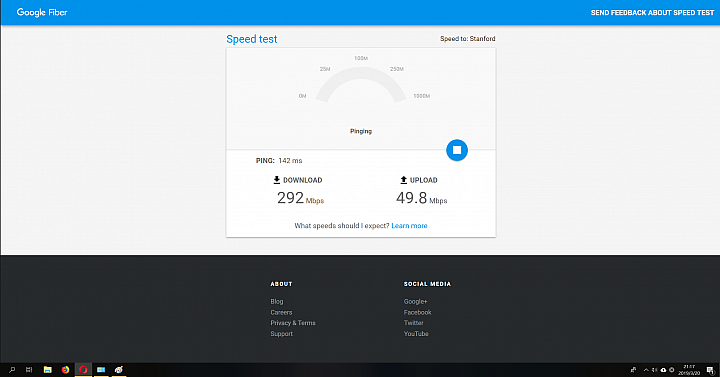The width and height of the screenshot is (720, 377).
Task: Click 'What speeds should I expect?' text
Action: click(x=342, y=225)
